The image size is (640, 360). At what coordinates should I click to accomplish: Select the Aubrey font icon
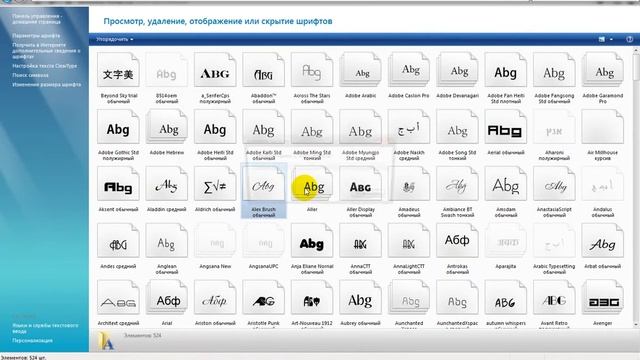(x=360, y=297)
